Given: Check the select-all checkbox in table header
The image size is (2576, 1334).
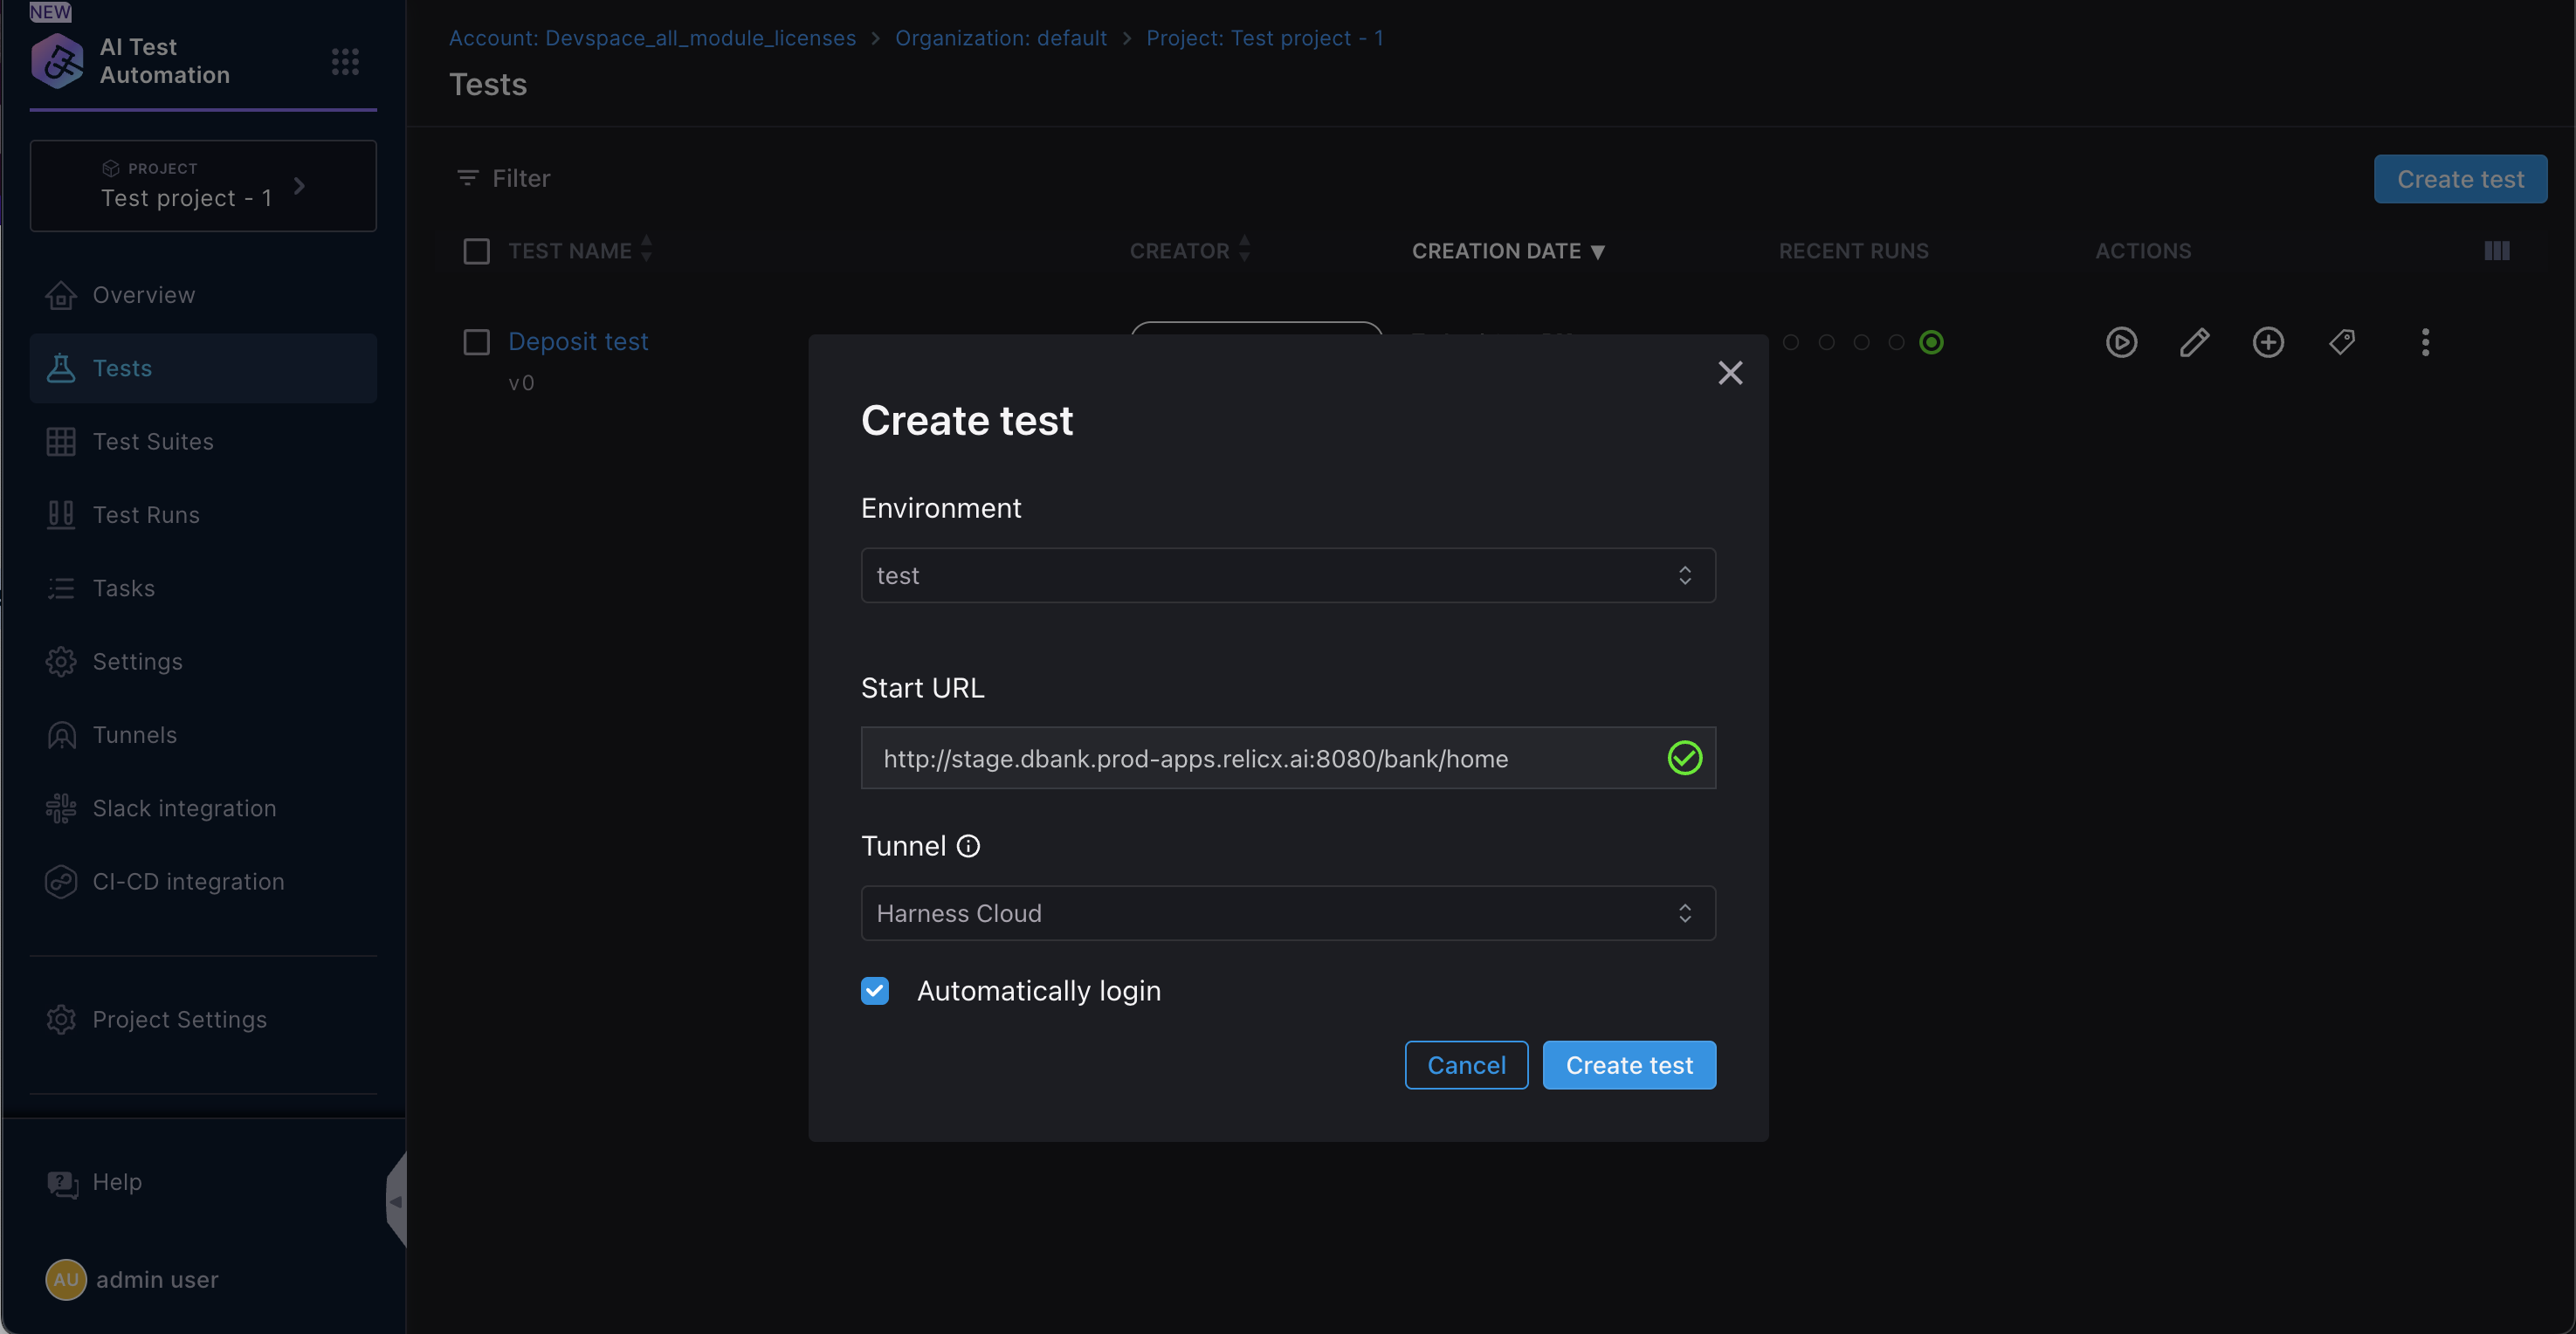Looking at the screenshot, I should click(x=477, y=251).
